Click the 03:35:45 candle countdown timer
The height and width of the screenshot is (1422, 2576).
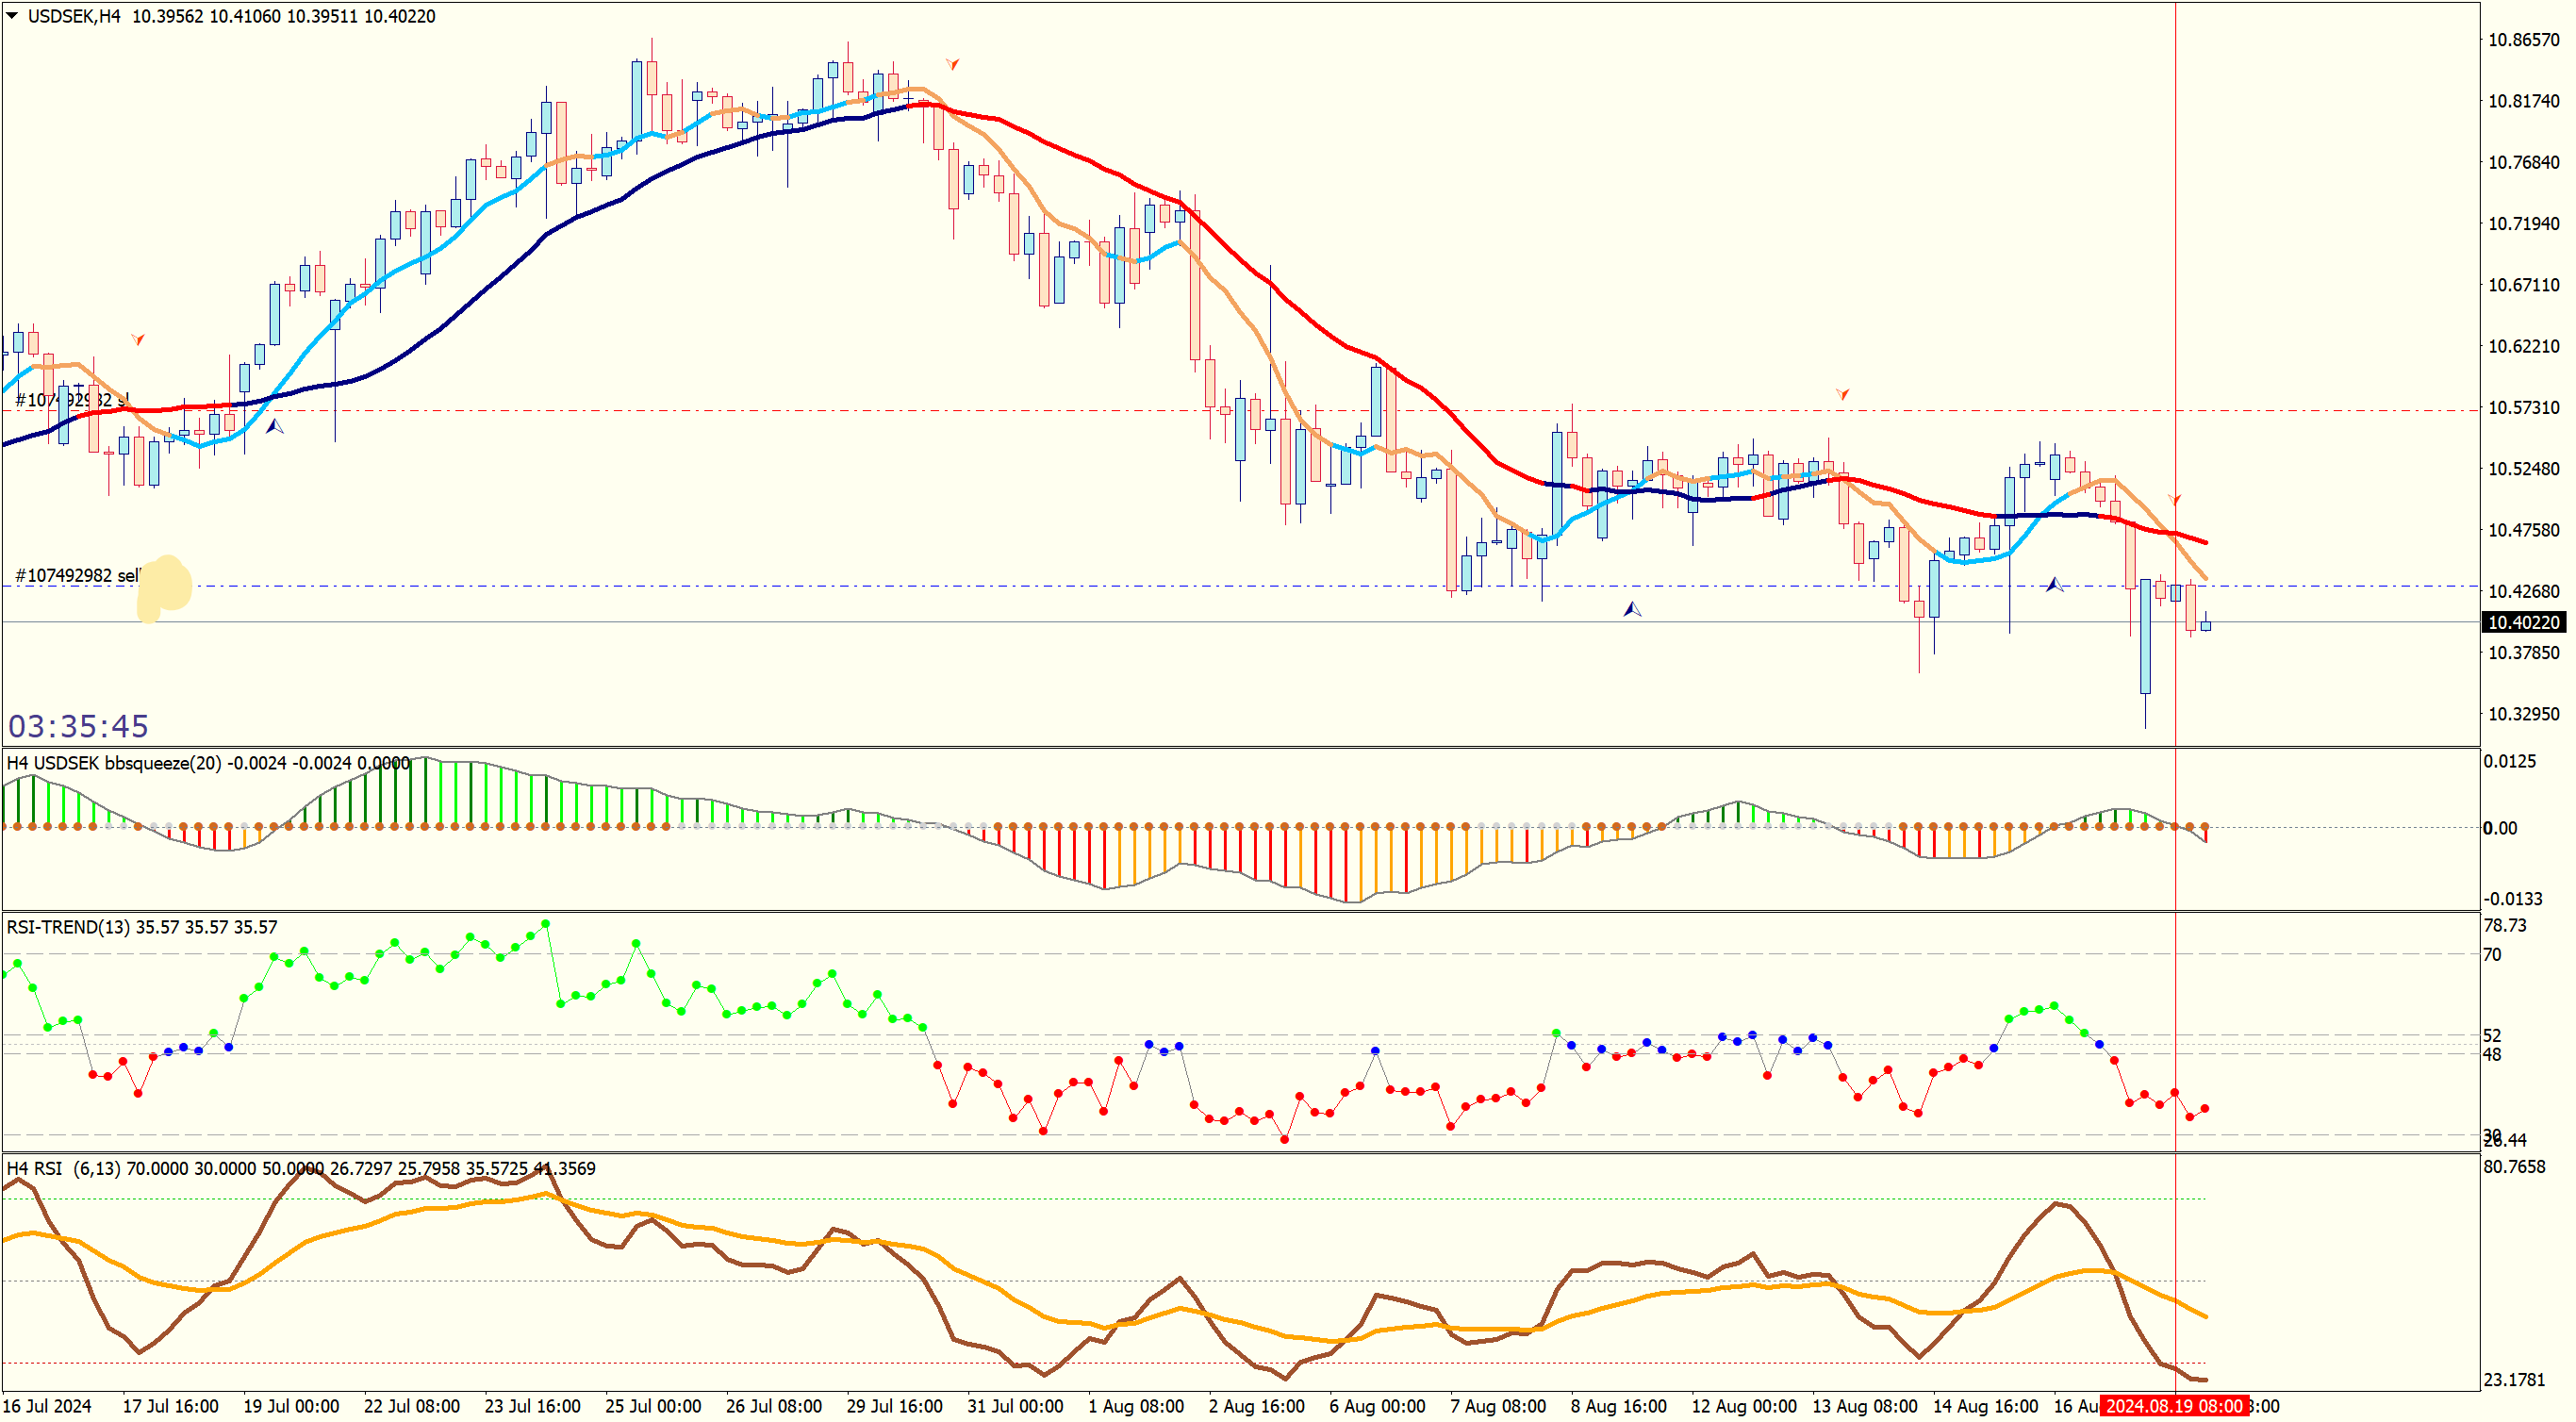click(x=78, y=726)
